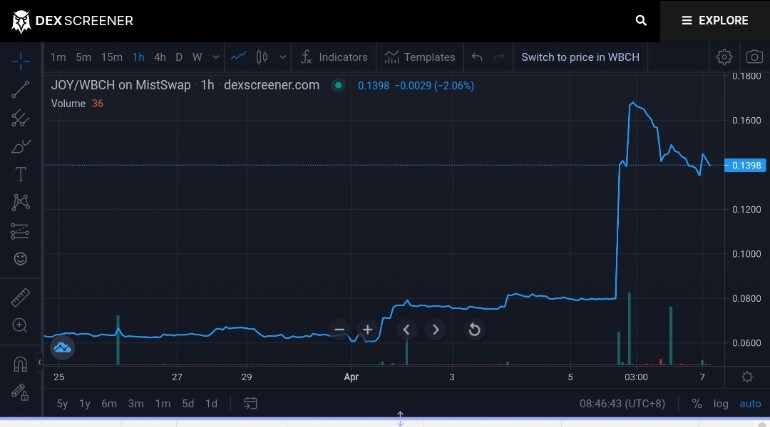Open the emoji icons tool
This screenshot has width=770, height=427.
tap(20, 259)
